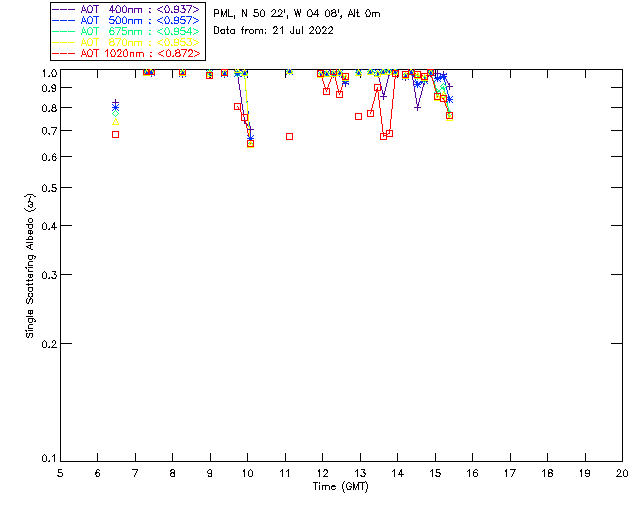
Task: Click the 0.9 y-axis tick label
Action: point(49,88)
